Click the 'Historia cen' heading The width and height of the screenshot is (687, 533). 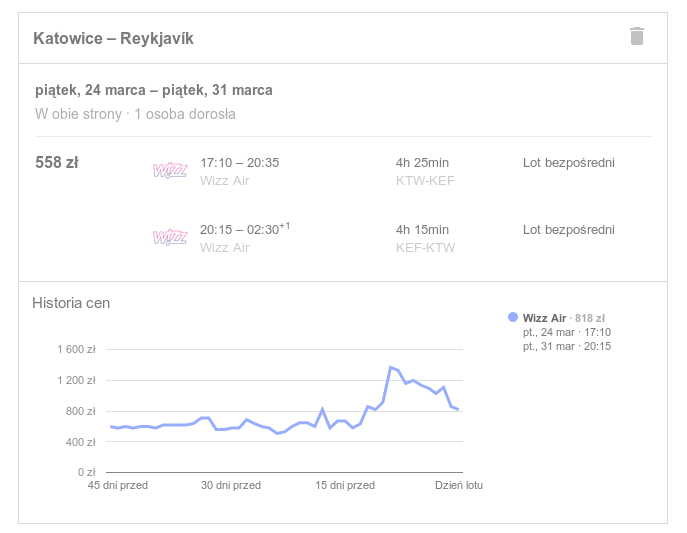71,303
